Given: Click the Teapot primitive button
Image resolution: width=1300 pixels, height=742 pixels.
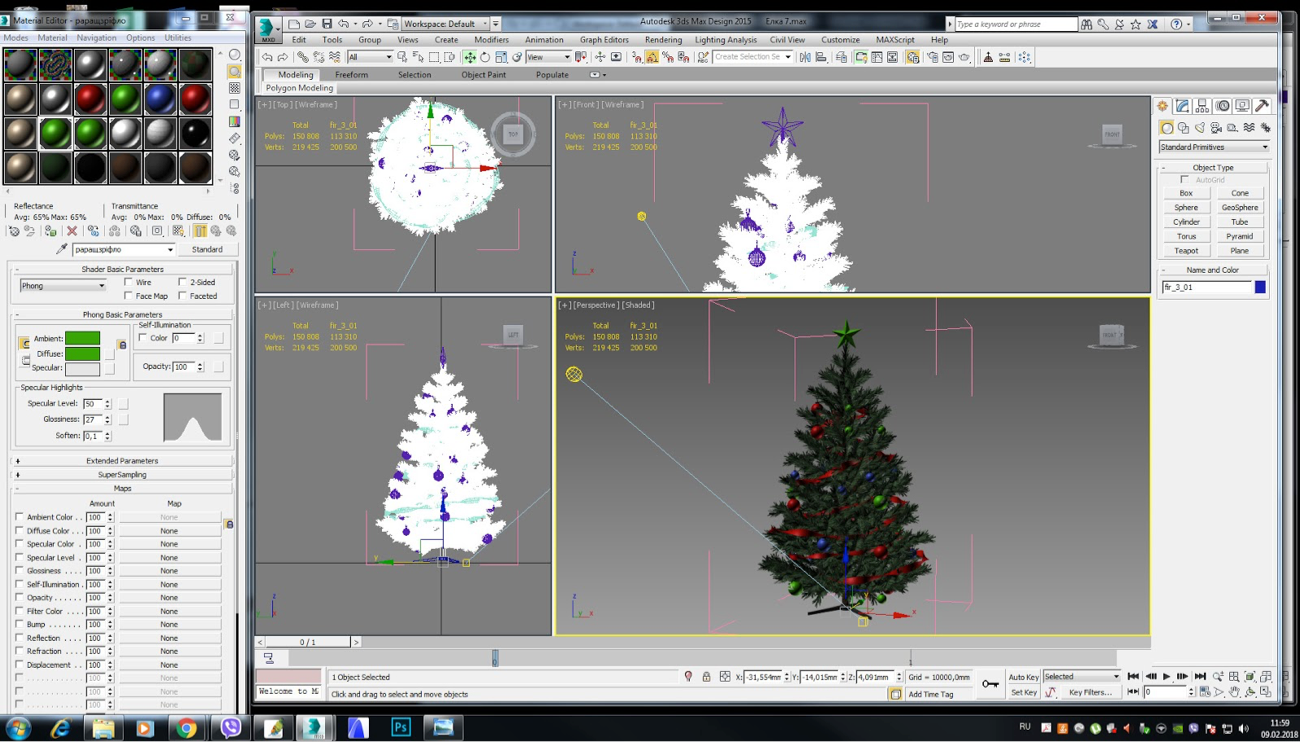Looking at the screenshot, I should [x=1186, y=251].
